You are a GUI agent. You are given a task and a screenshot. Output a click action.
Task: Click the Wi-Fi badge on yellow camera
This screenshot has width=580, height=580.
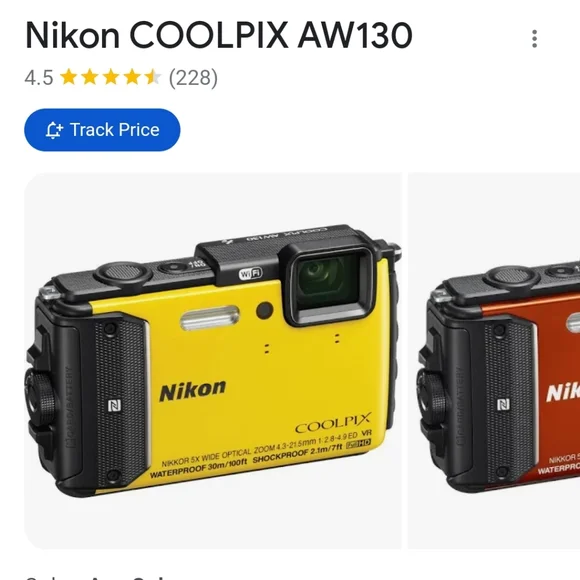click(250, 273)
